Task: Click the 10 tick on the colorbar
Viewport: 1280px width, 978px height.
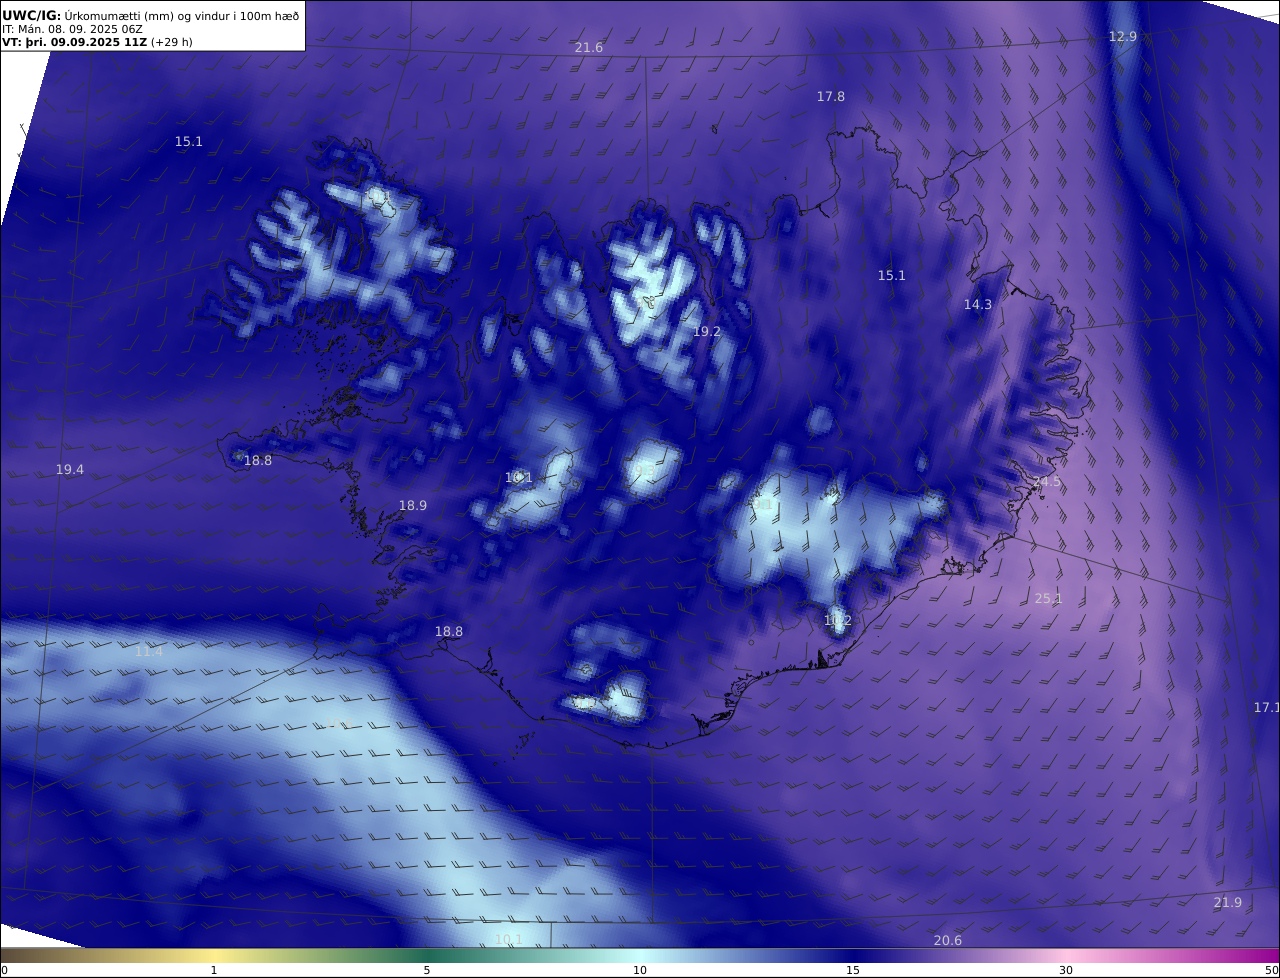Action: [x=640, y=970]
